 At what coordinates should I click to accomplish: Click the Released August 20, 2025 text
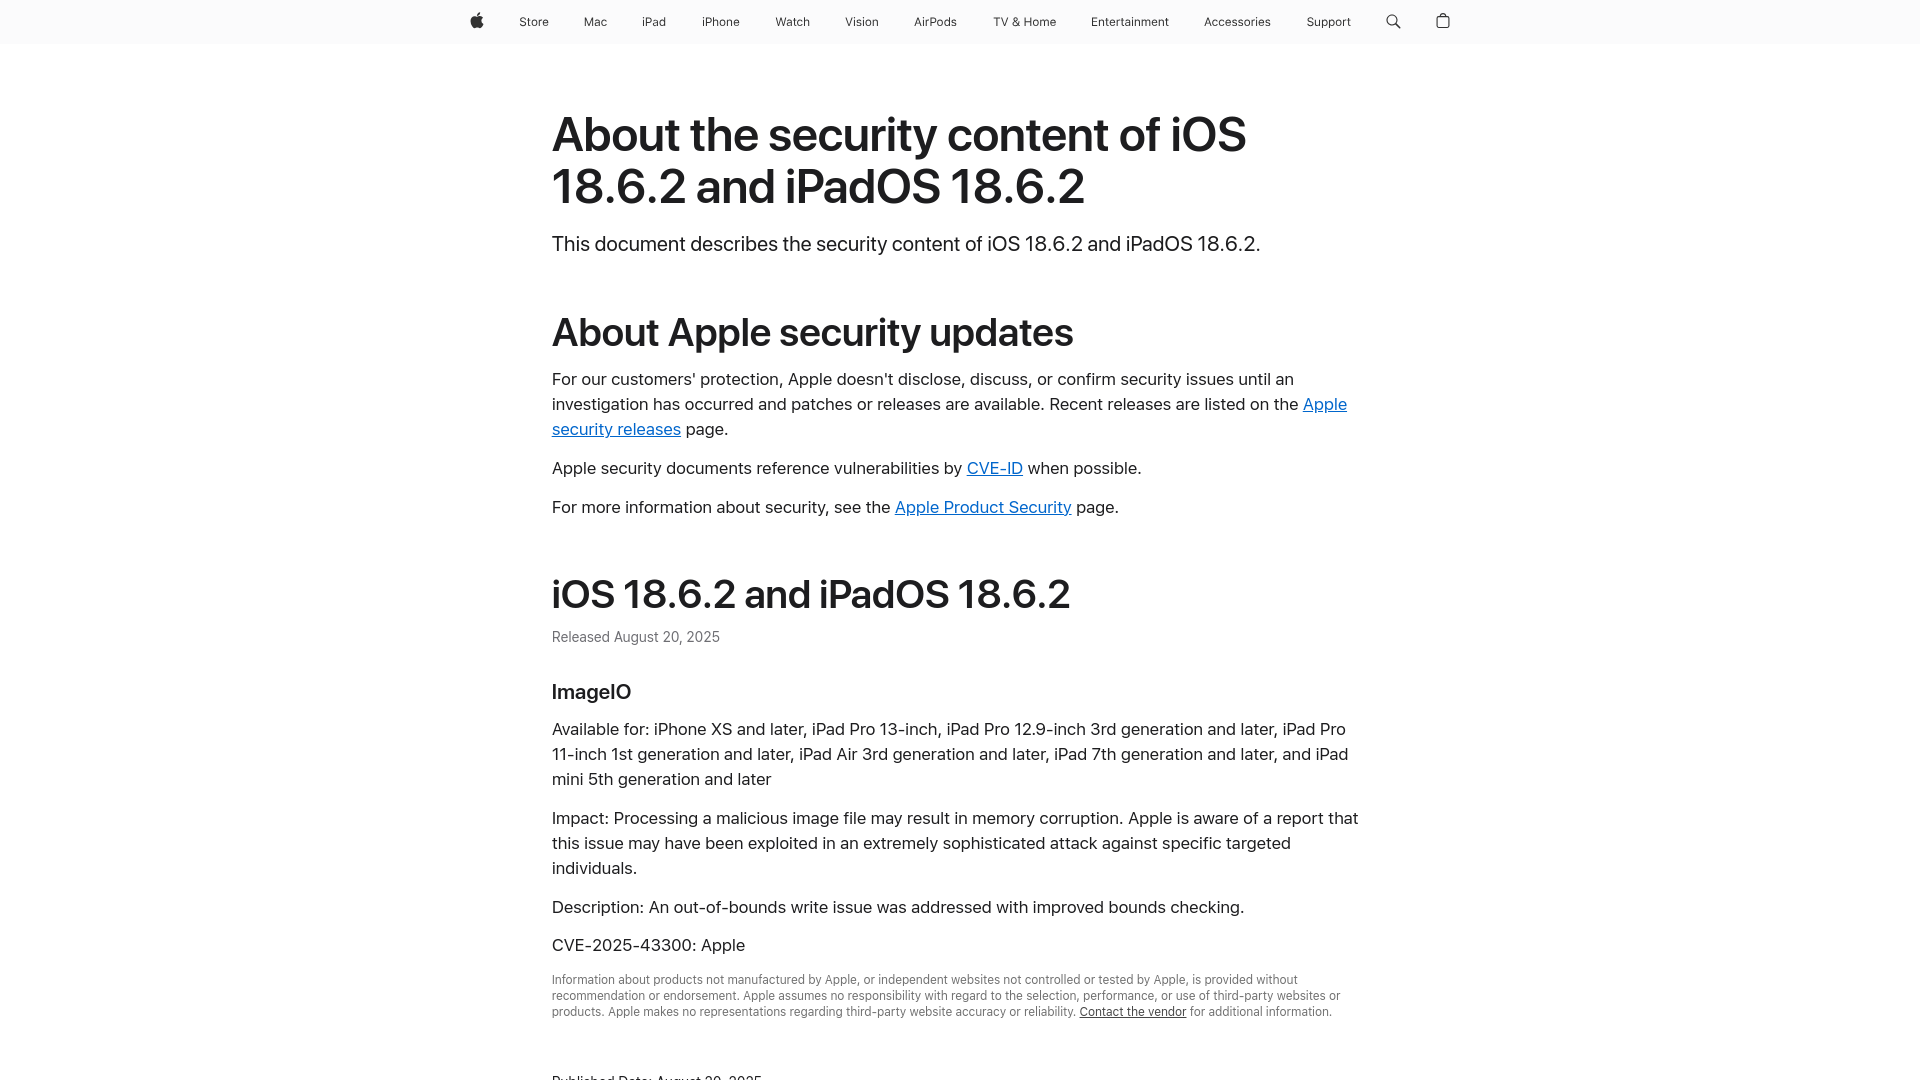click(x=636, y=637)
